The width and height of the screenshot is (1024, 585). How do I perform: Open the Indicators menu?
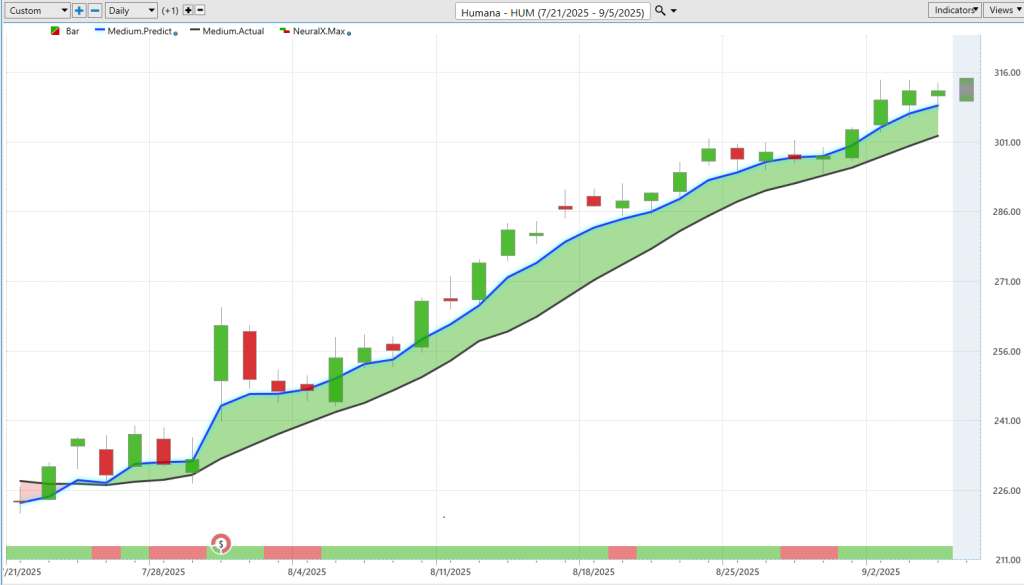[x=954, y=10]
